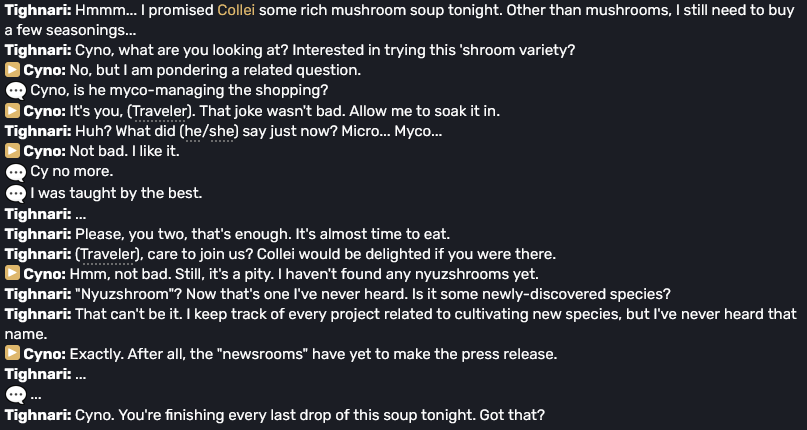Click the underlined "she" pronoun in Tighnari's line

click(222, 132)
